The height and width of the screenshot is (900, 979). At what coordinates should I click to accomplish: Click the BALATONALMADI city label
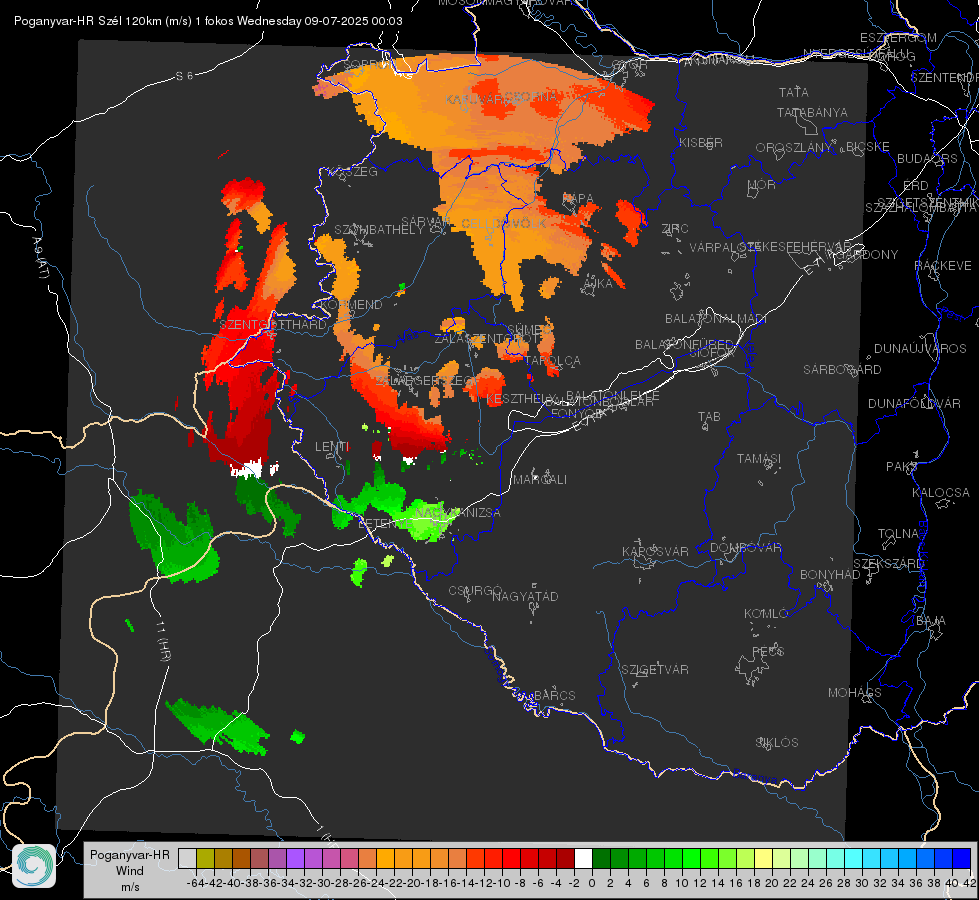(x=716, y=319)
